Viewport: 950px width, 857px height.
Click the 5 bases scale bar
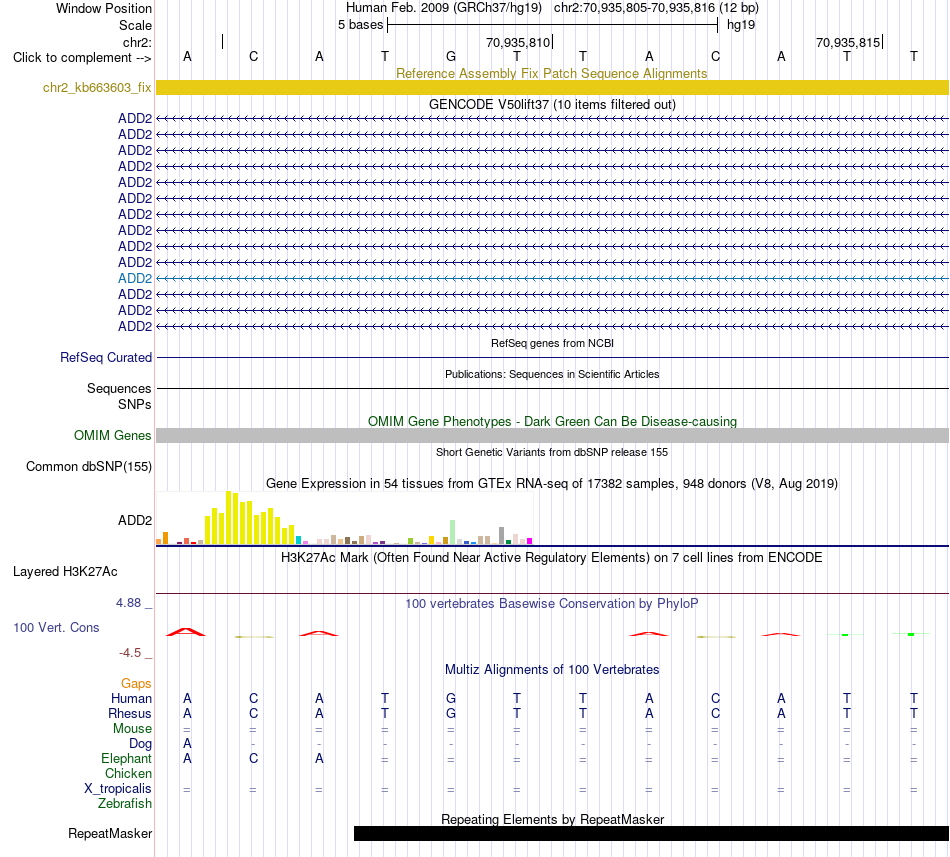pyautogui.click(x=552, y=25)
